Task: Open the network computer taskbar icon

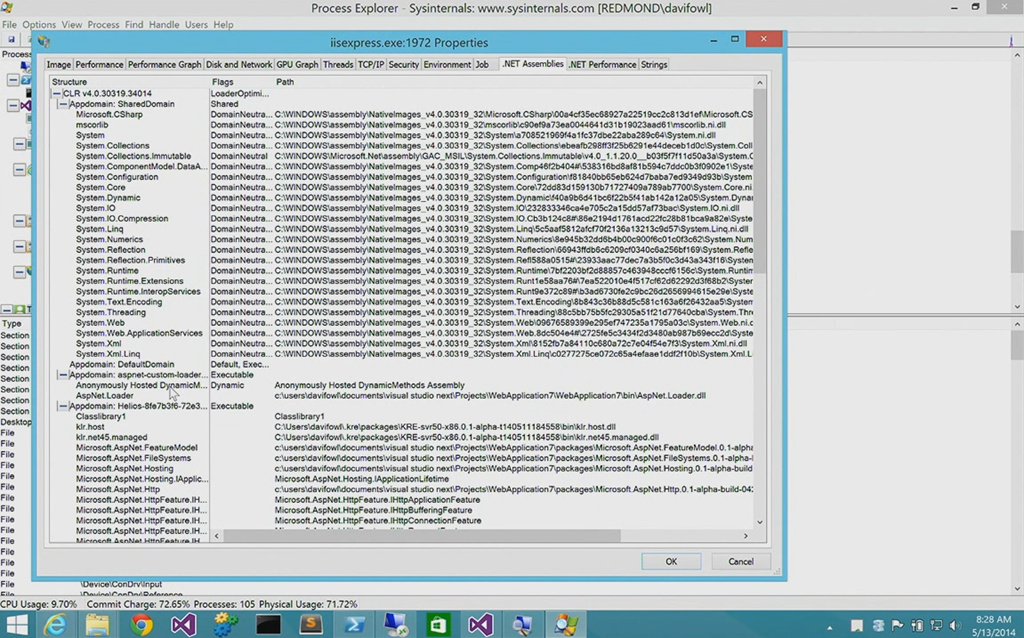Action: 396,625
